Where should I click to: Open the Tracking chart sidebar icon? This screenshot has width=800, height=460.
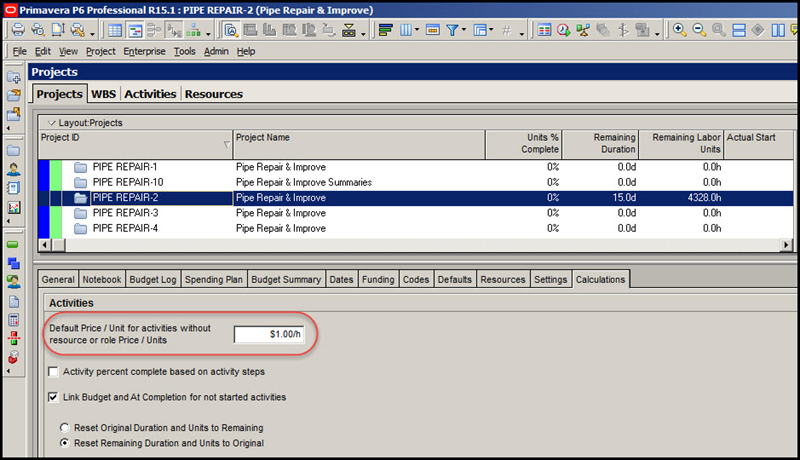pyautogui.click(x=14, y=208)
